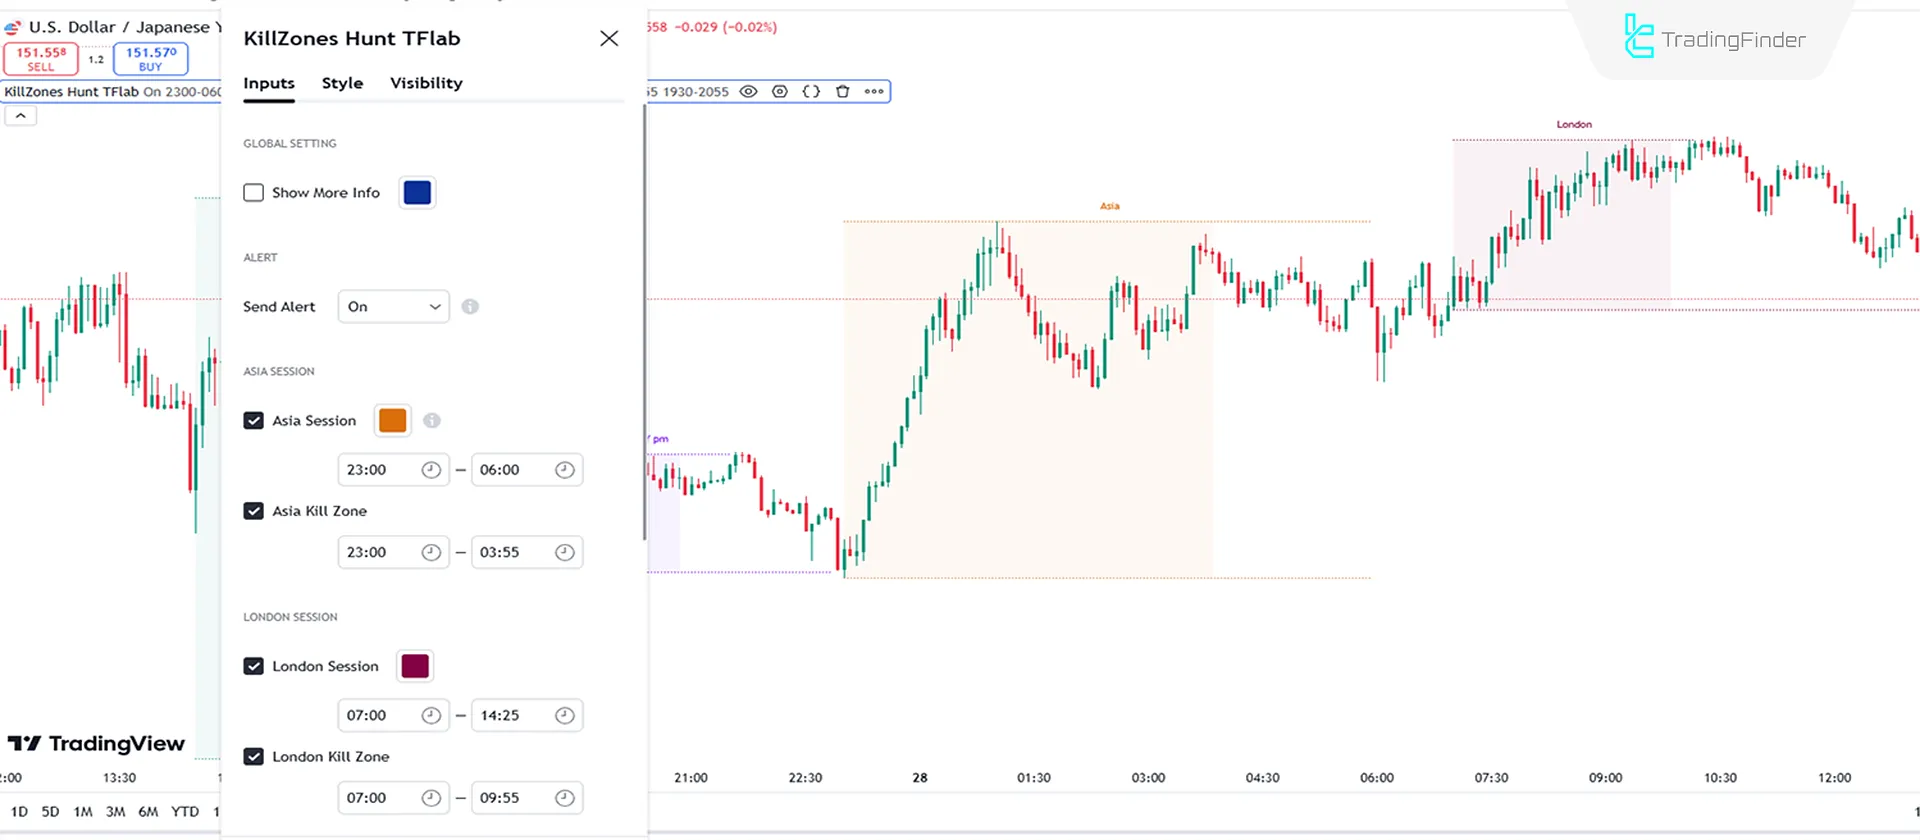Open indicator more options ellipsis
Screen dimensions: 1920x840
point(874,92)
